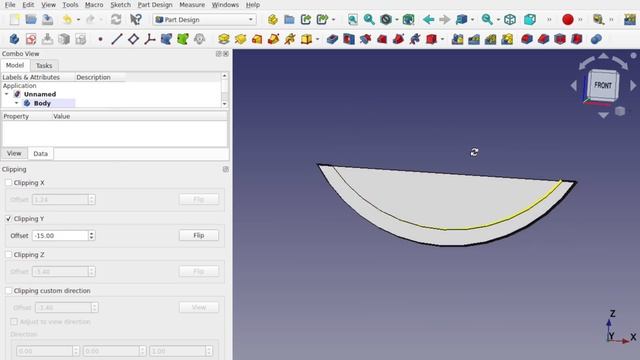Select the Fillet tool
640x360 pixels.
(x=527, y=39)
